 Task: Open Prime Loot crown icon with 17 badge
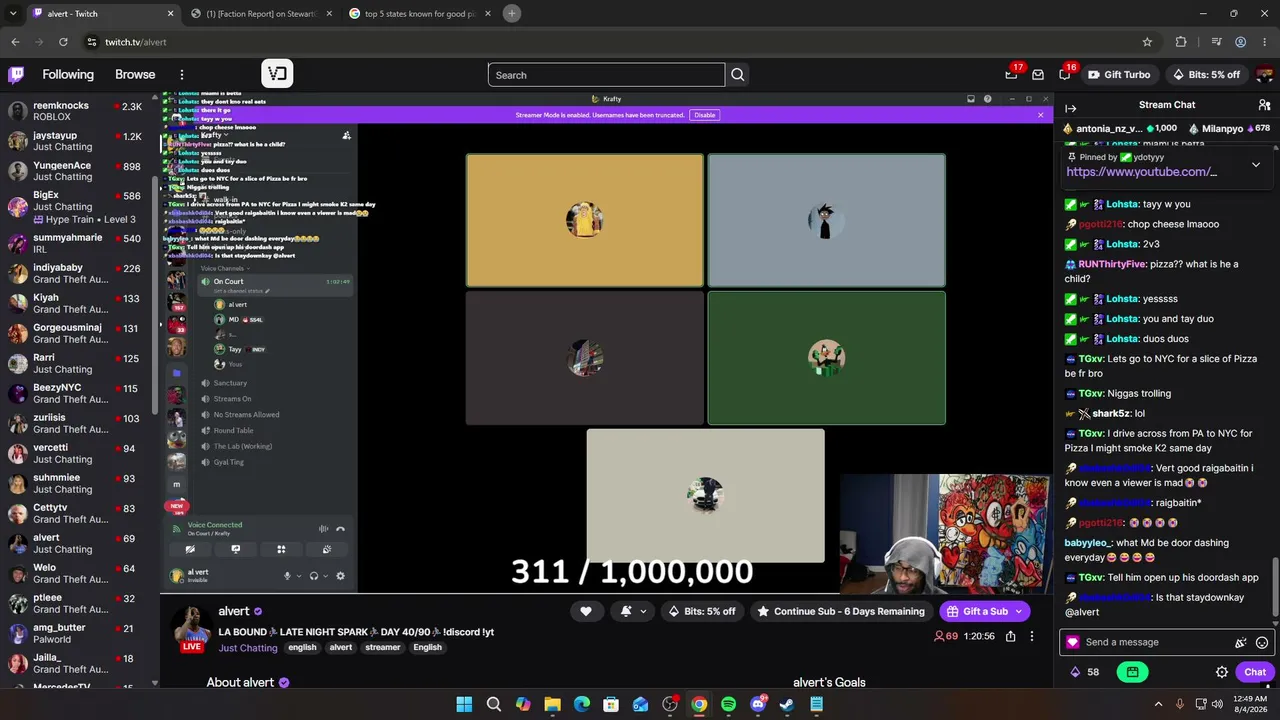(1011, 75)
